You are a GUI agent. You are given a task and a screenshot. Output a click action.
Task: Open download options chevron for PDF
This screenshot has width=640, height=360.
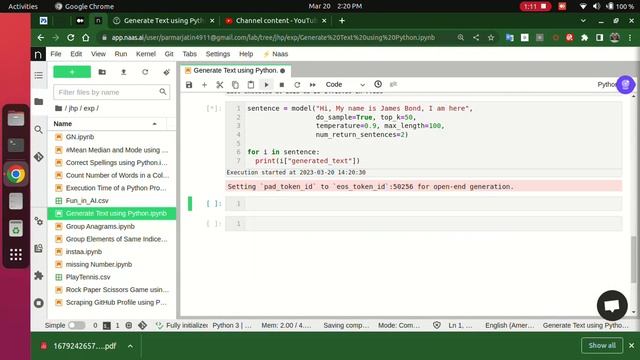coord(130,346)
